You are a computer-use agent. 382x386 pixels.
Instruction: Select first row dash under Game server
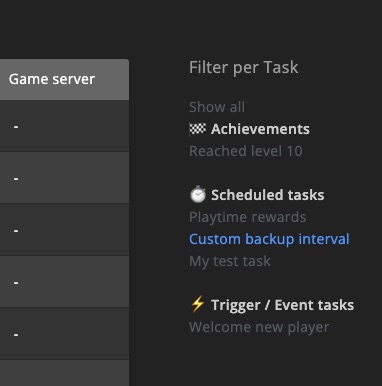16,126
